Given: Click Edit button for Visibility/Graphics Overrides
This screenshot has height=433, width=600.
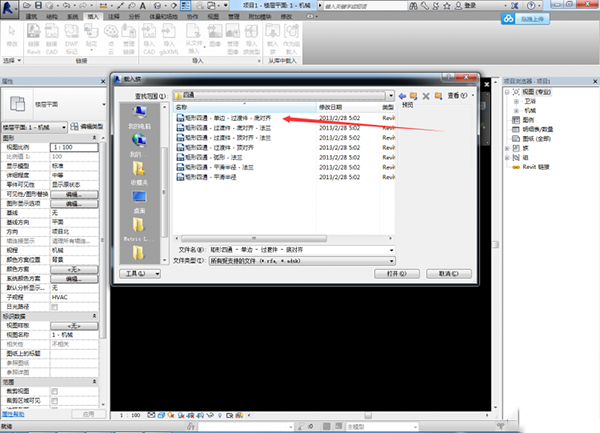Looking at the screenshot, I should [74, 194].
